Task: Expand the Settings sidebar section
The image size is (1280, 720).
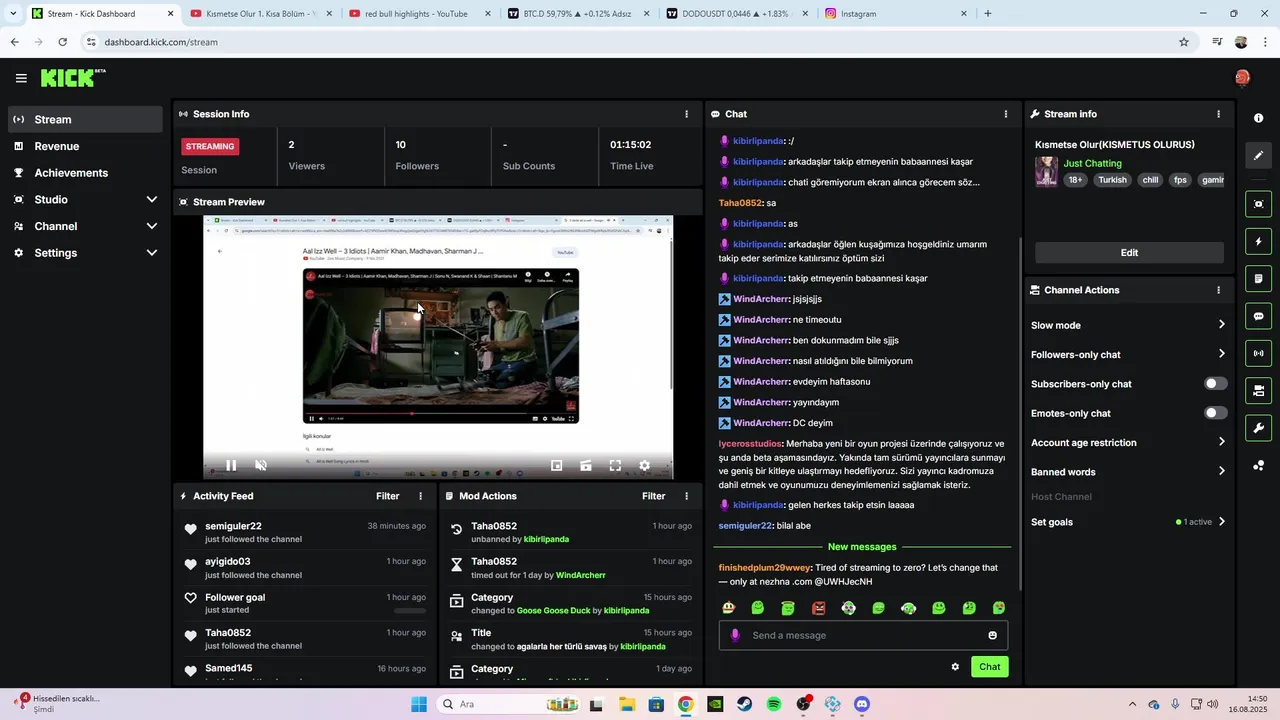Action: [85, 253]
